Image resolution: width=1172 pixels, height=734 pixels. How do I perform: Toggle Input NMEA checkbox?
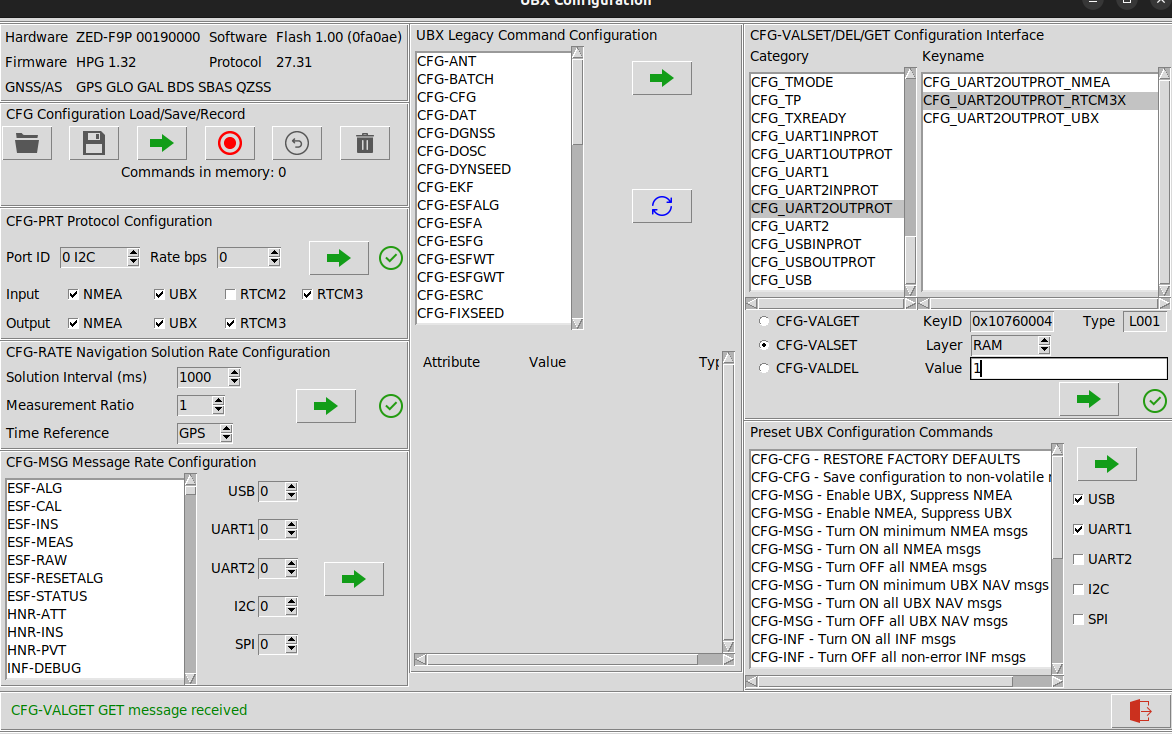[x=73, y=294]
